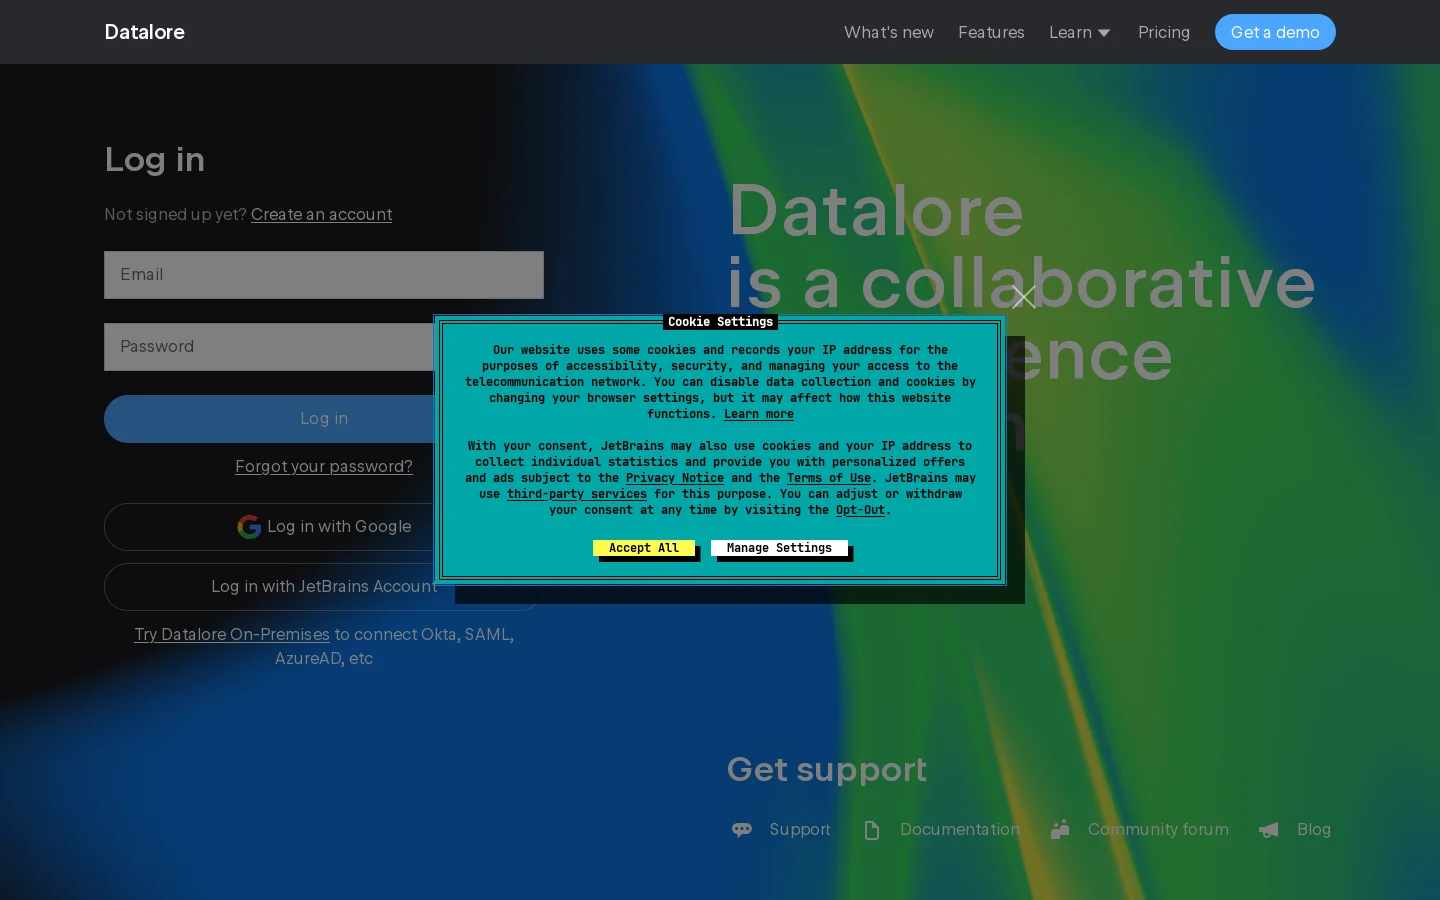1440x900 pixels.
Task: Open the Forgot your password link
Action: [324, 466]
